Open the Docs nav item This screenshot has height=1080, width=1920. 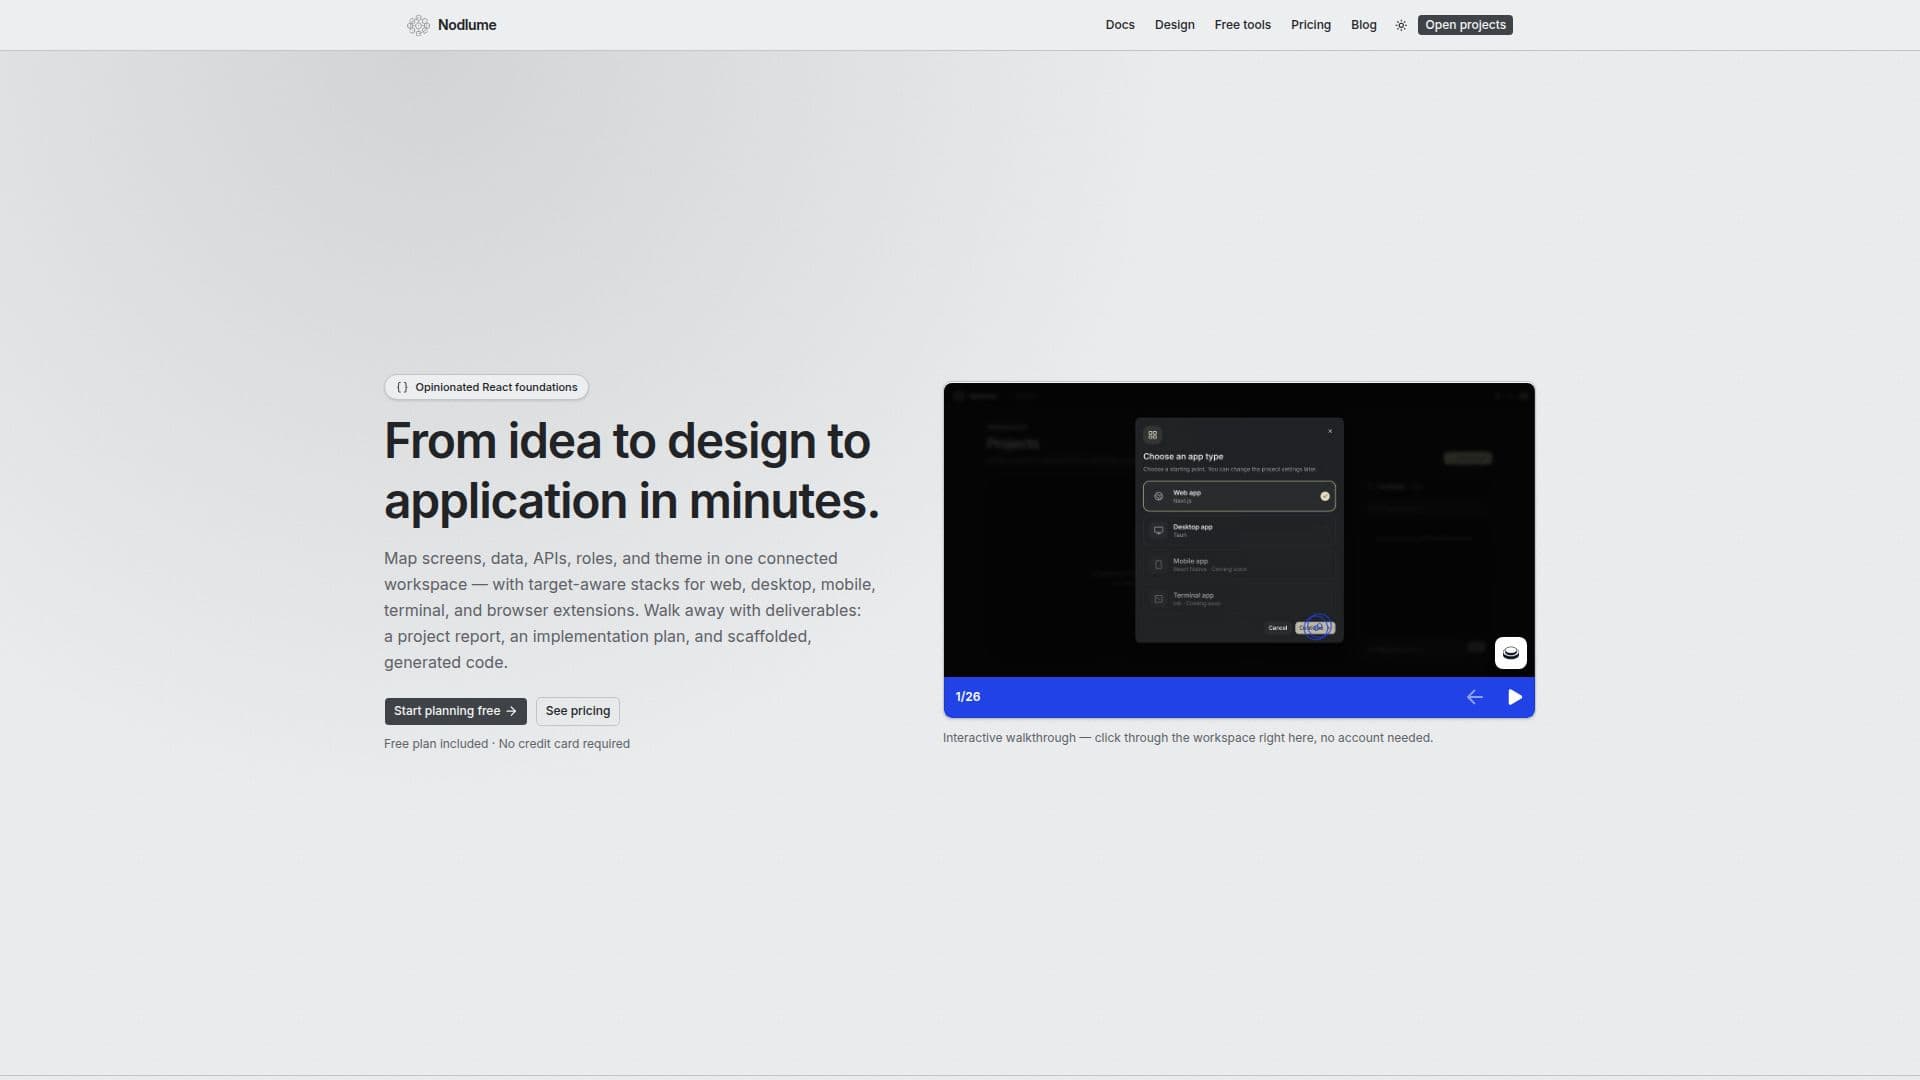(1120, 25)
